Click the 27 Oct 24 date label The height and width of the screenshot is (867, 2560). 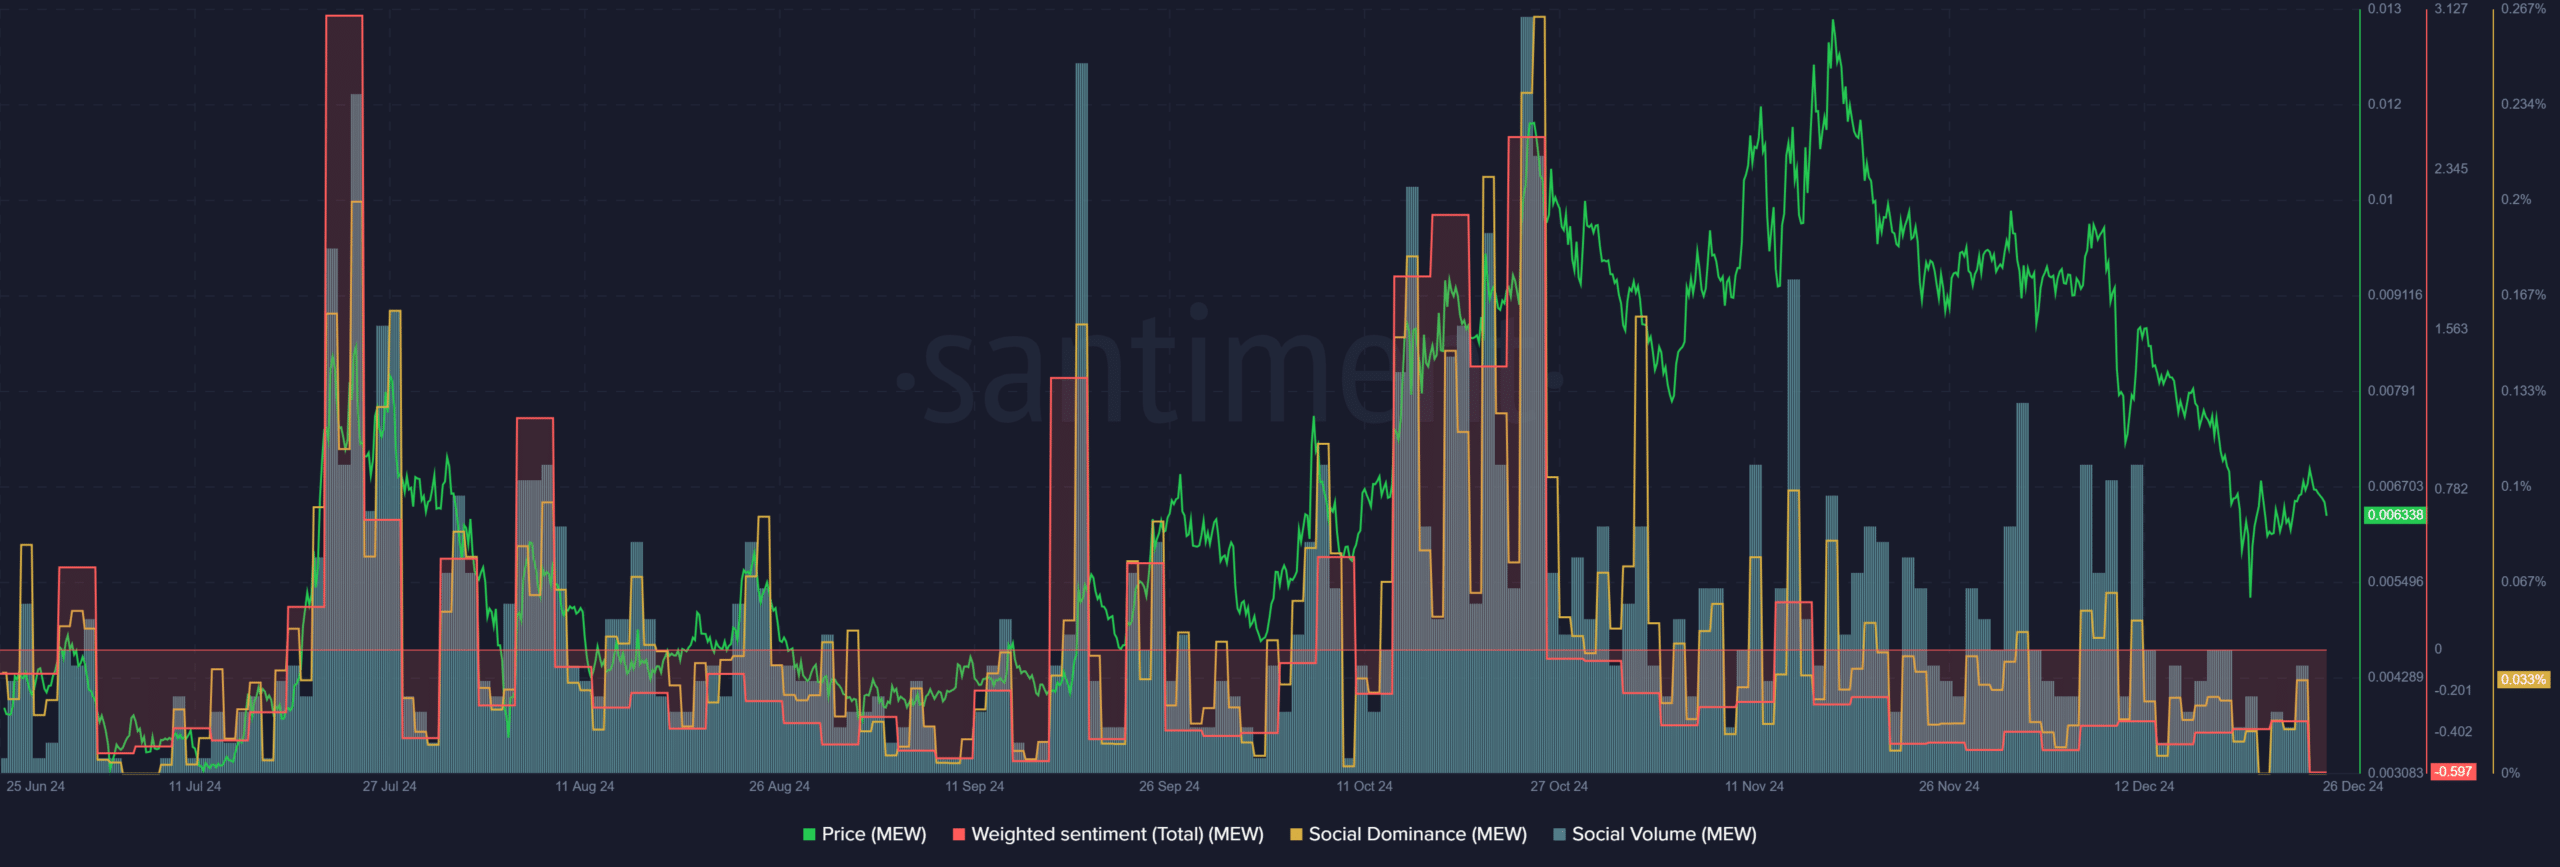1559,786
